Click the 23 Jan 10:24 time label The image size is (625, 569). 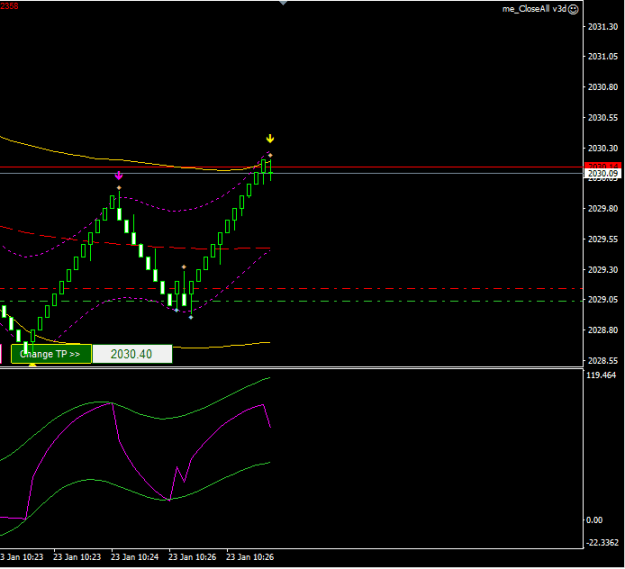(135, 557)
